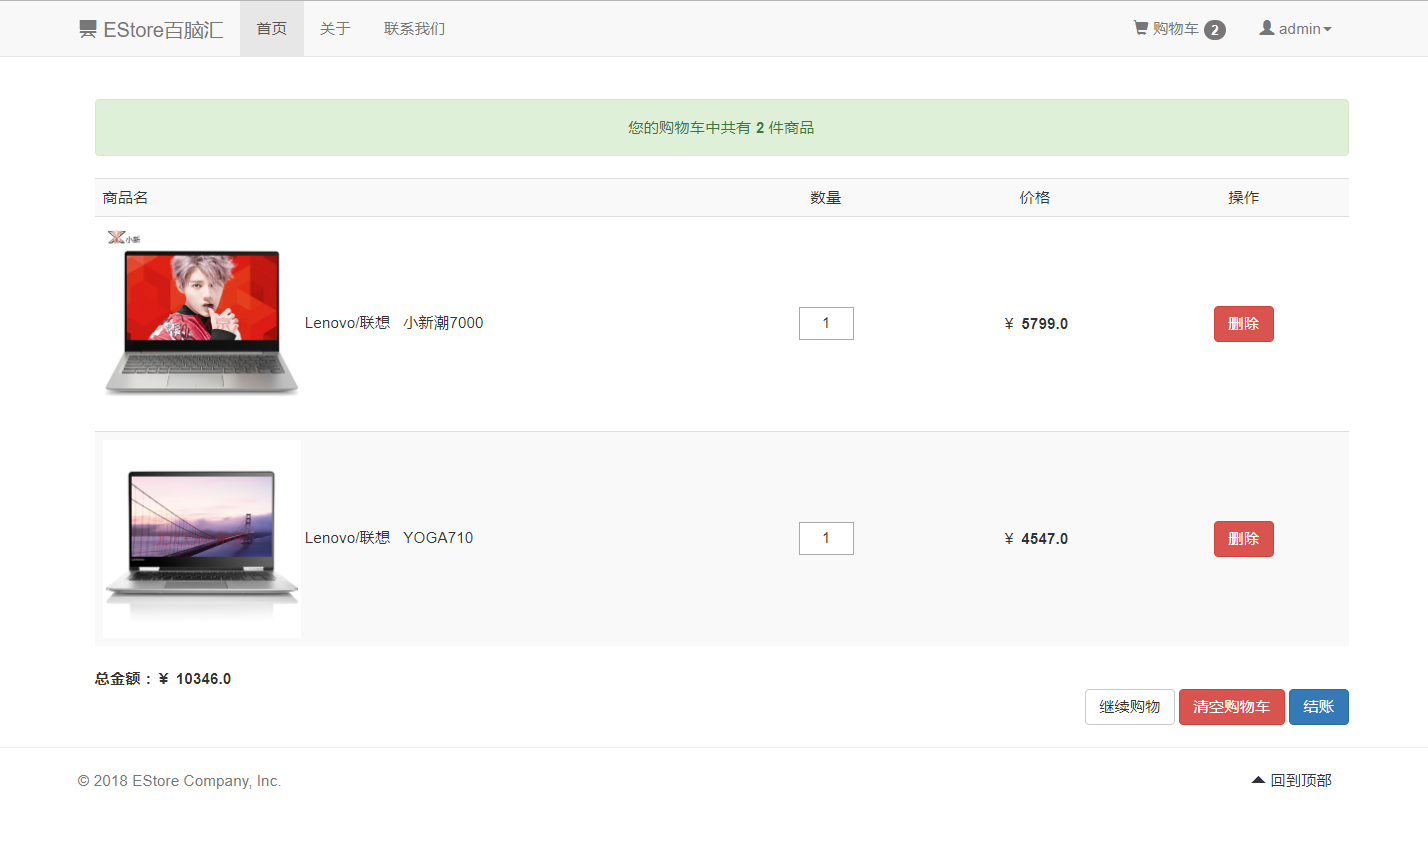Screen dimensions: 1428x851
Task: Open the 首页 nav tab
Action: (272, 28)
